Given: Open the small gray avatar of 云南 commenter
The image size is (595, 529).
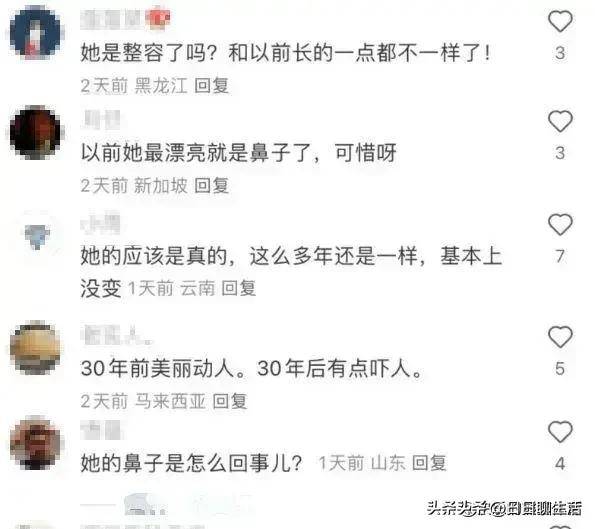Looking at the screenshot, I should point(37,235).
